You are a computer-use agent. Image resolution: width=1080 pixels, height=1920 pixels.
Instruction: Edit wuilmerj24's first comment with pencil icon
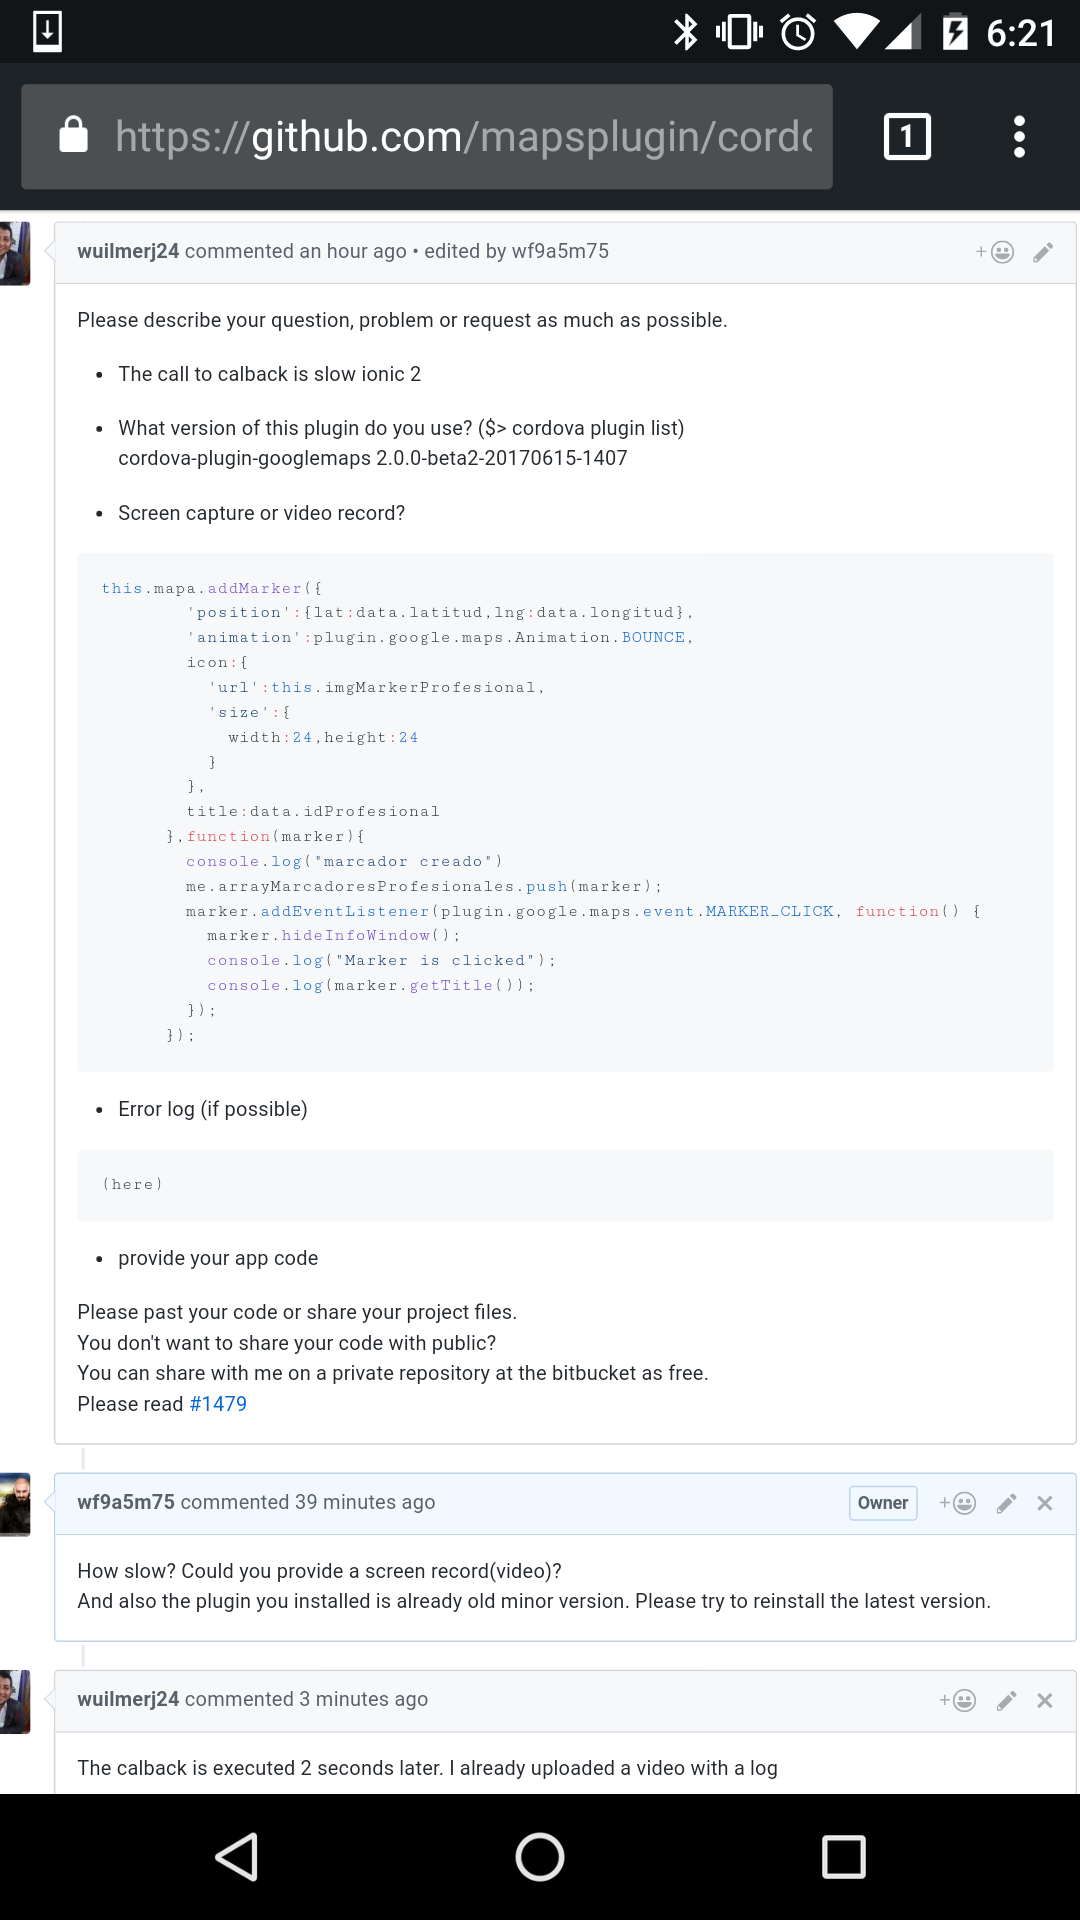coord(1043,252)
